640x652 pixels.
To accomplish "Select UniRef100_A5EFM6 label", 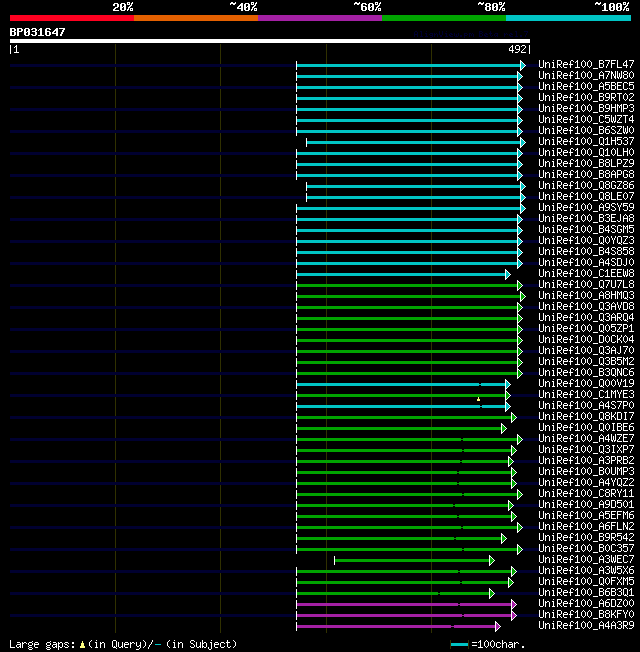I will pyautogui.click(x=586, y=516).
